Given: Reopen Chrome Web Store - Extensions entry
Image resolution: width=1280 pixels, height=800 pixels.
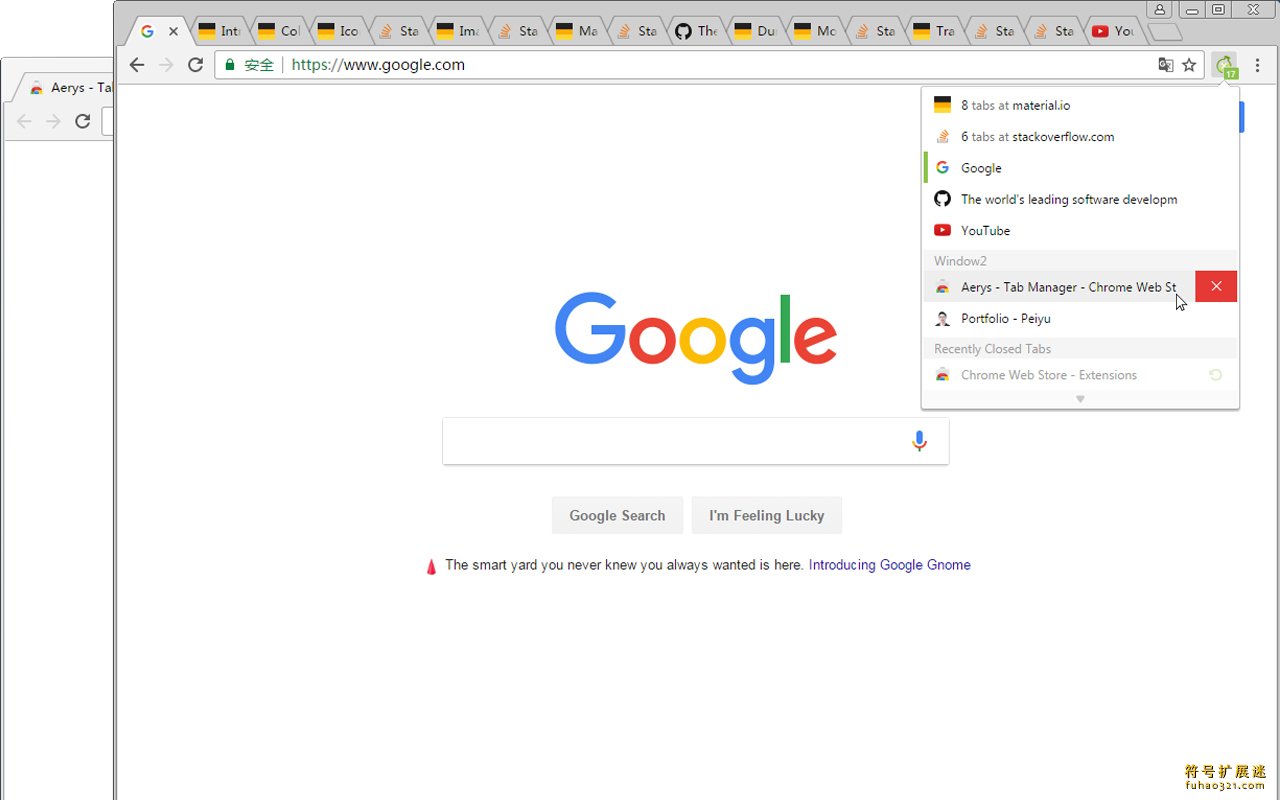Looking at the screenshot, I should 1080,375.
